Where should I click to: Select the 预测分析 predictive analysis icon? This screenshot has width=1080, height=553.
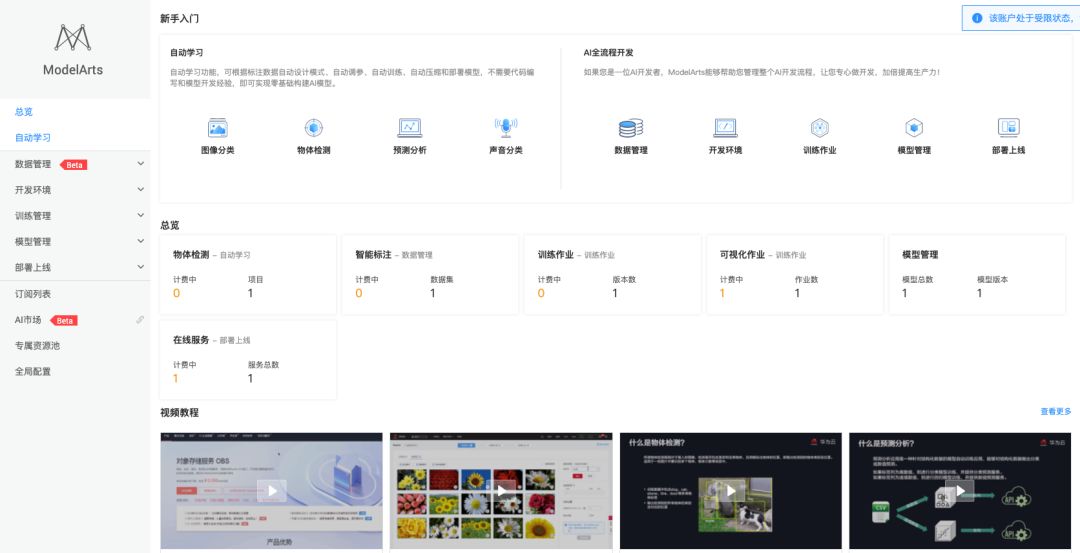click(x=409, y=128)
